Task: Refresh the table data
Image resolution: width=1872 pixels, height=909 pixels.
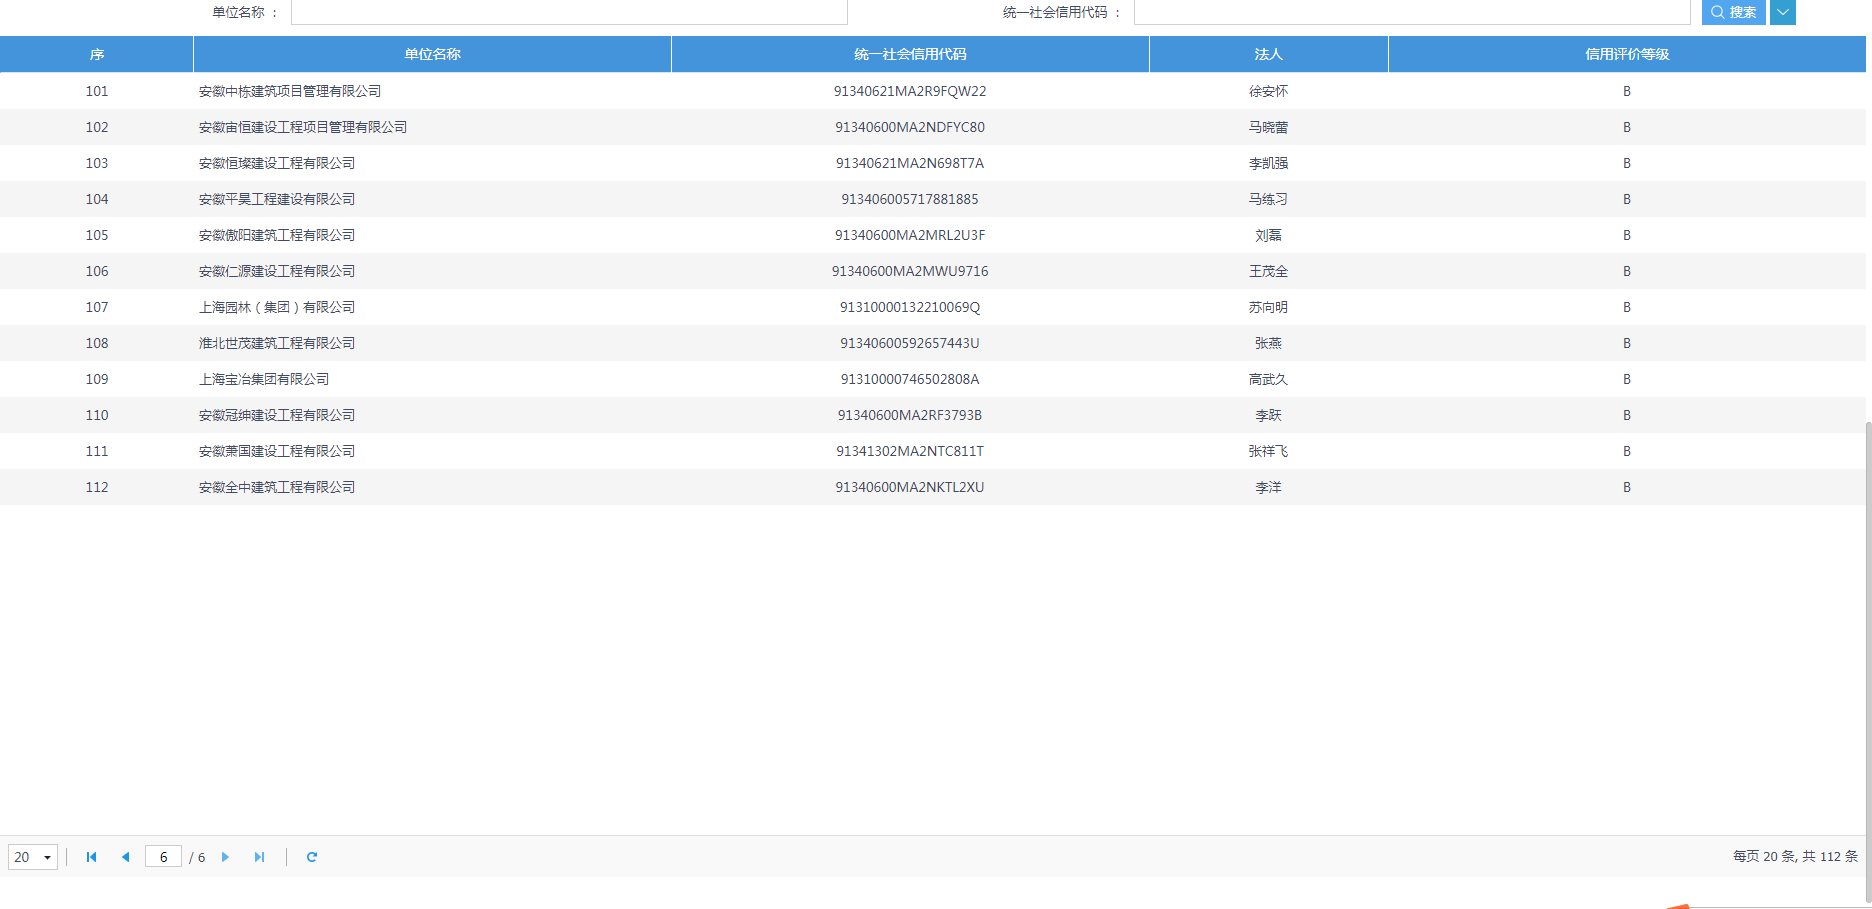Action: pyautogui.click(x=312, y=857)
